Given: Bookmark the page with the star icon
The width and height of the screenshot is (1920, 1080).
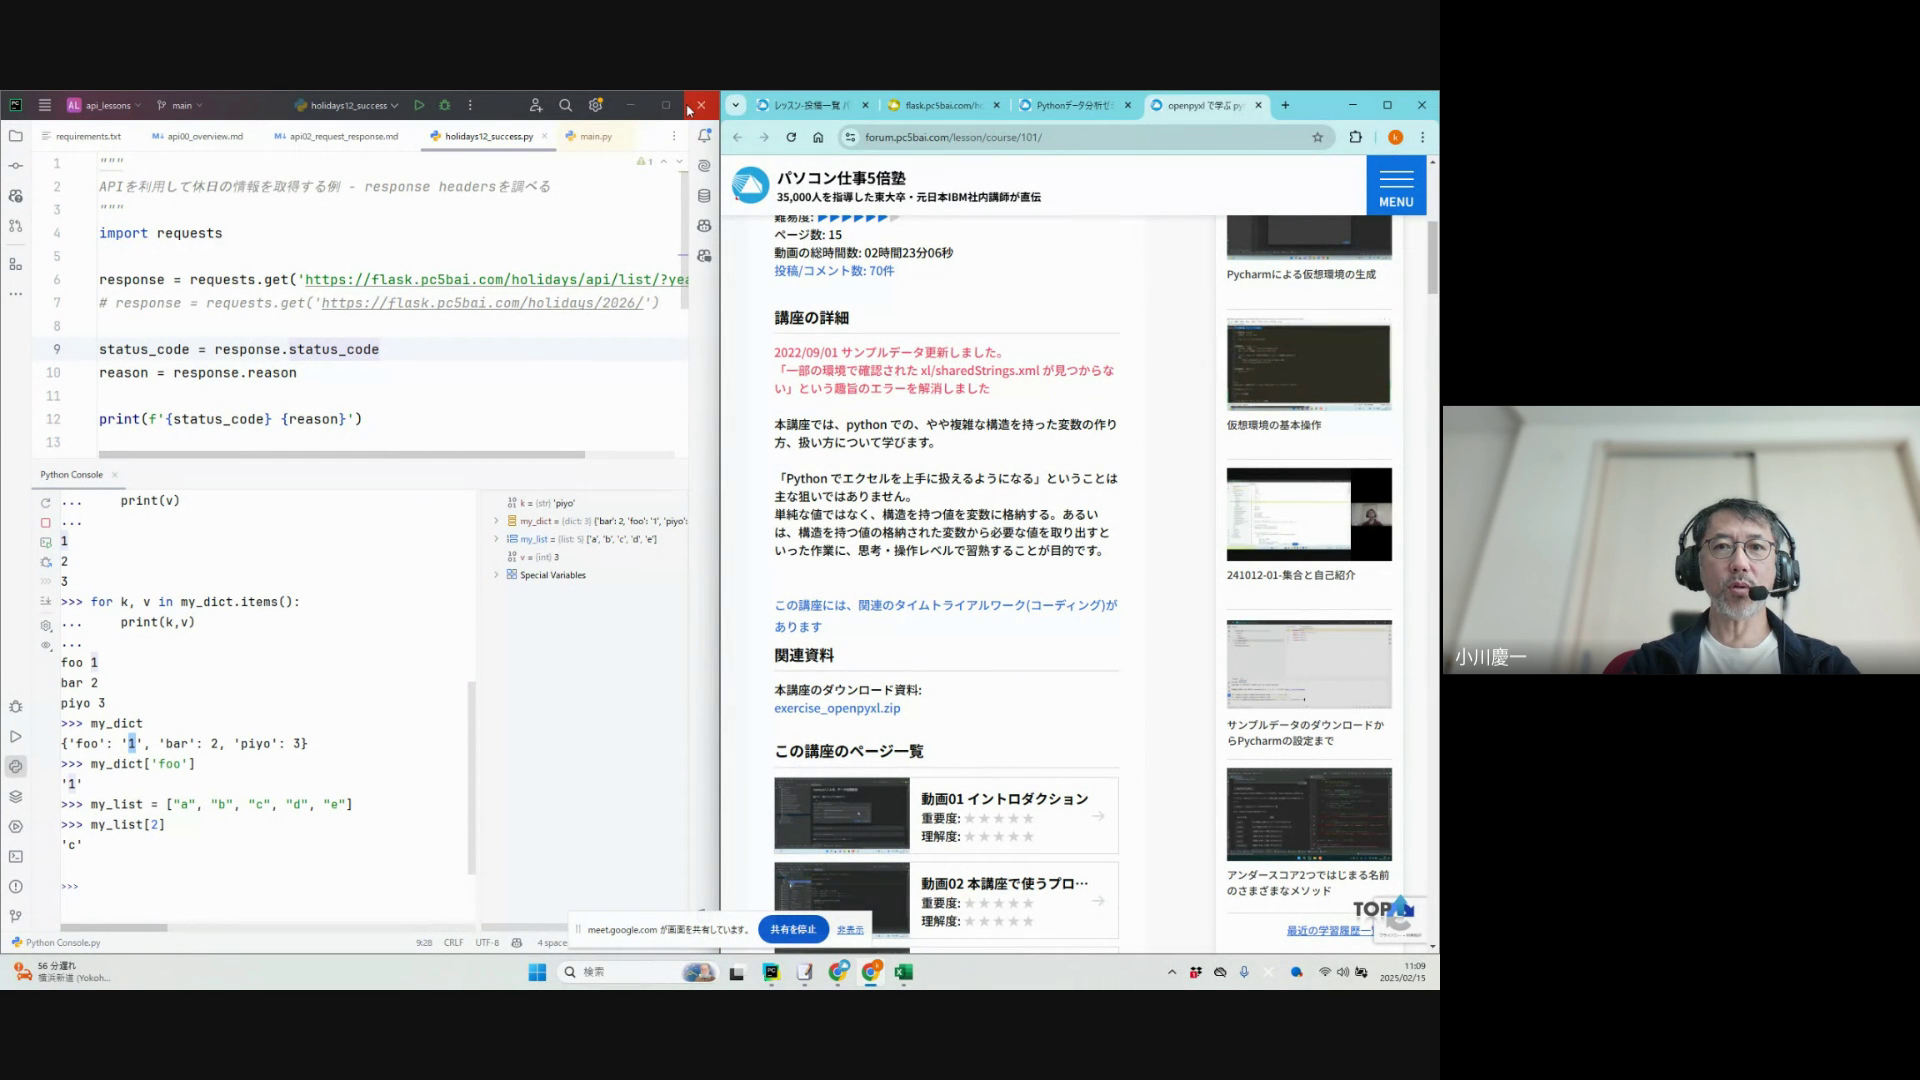Looking at the screenshot, I should (1317, 137).
